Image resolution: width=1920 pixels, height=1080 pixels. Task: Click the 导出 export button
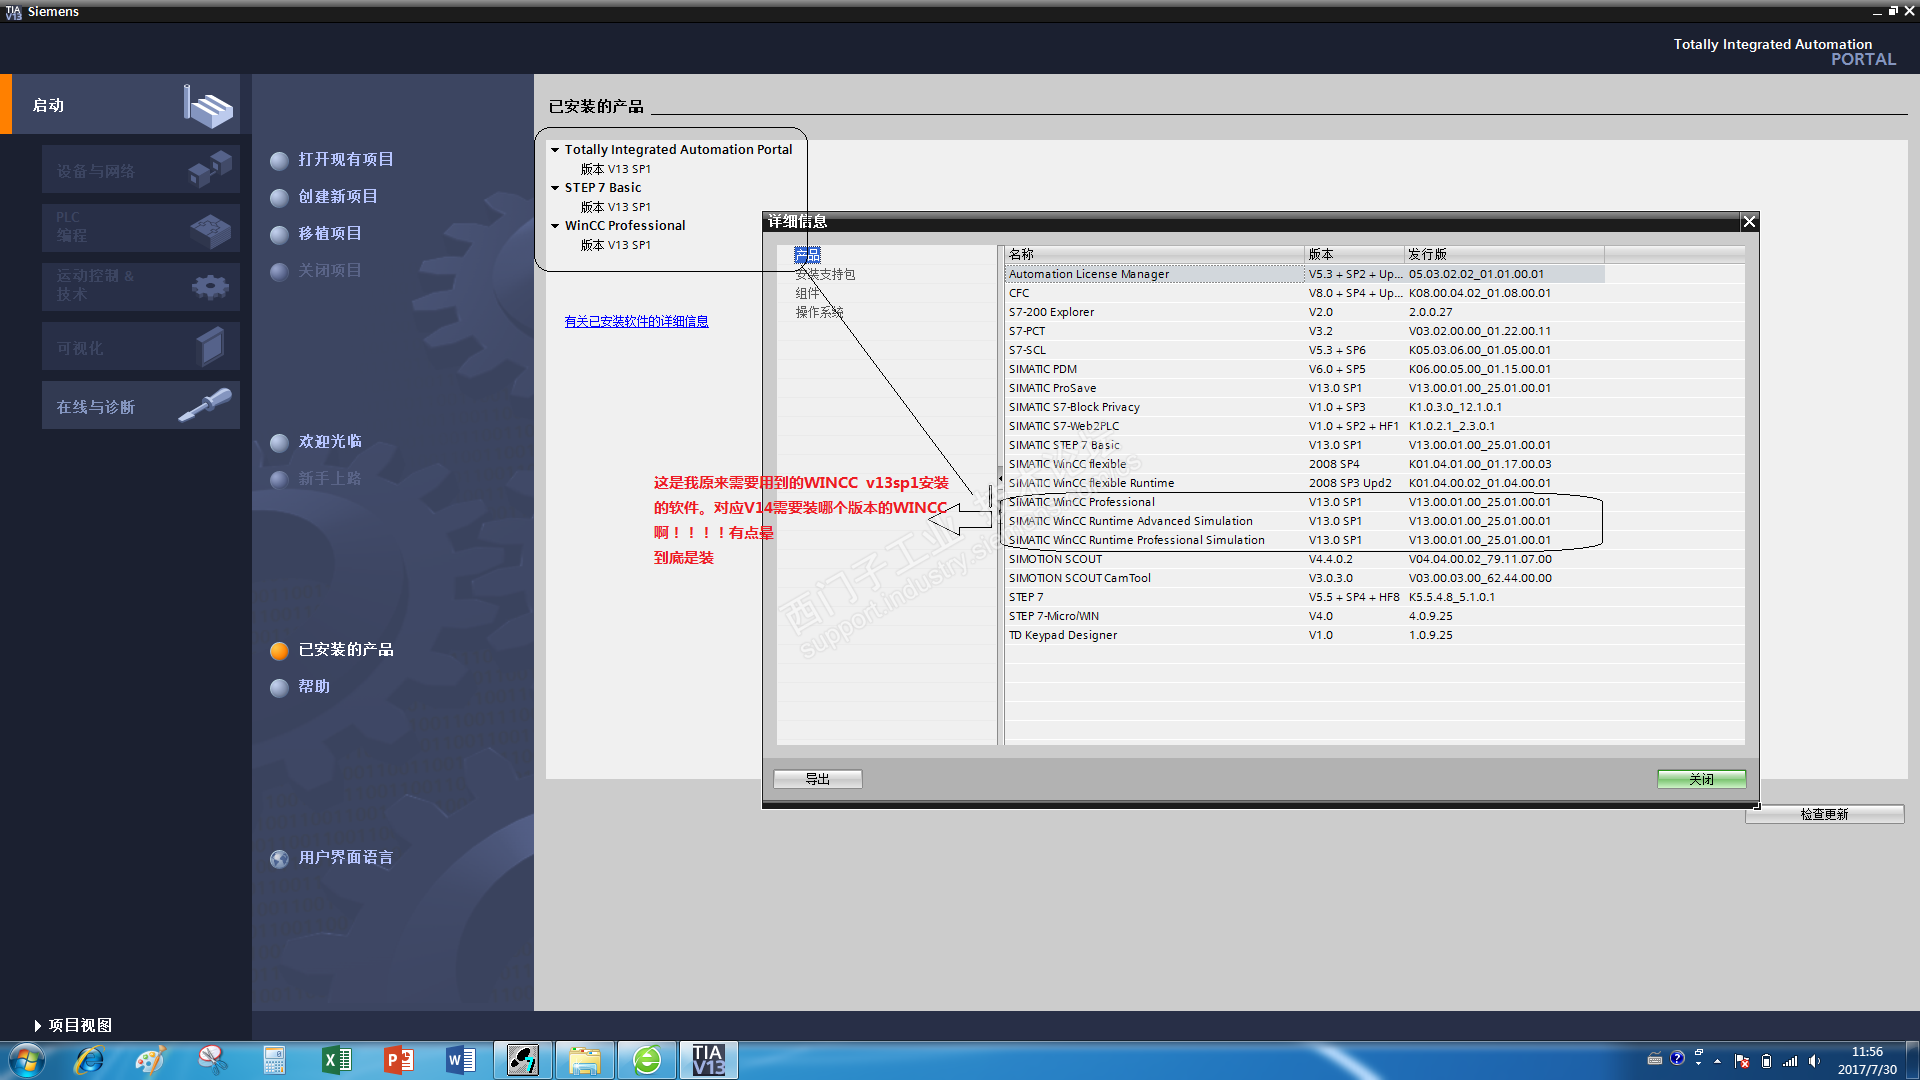click(817, 779)
